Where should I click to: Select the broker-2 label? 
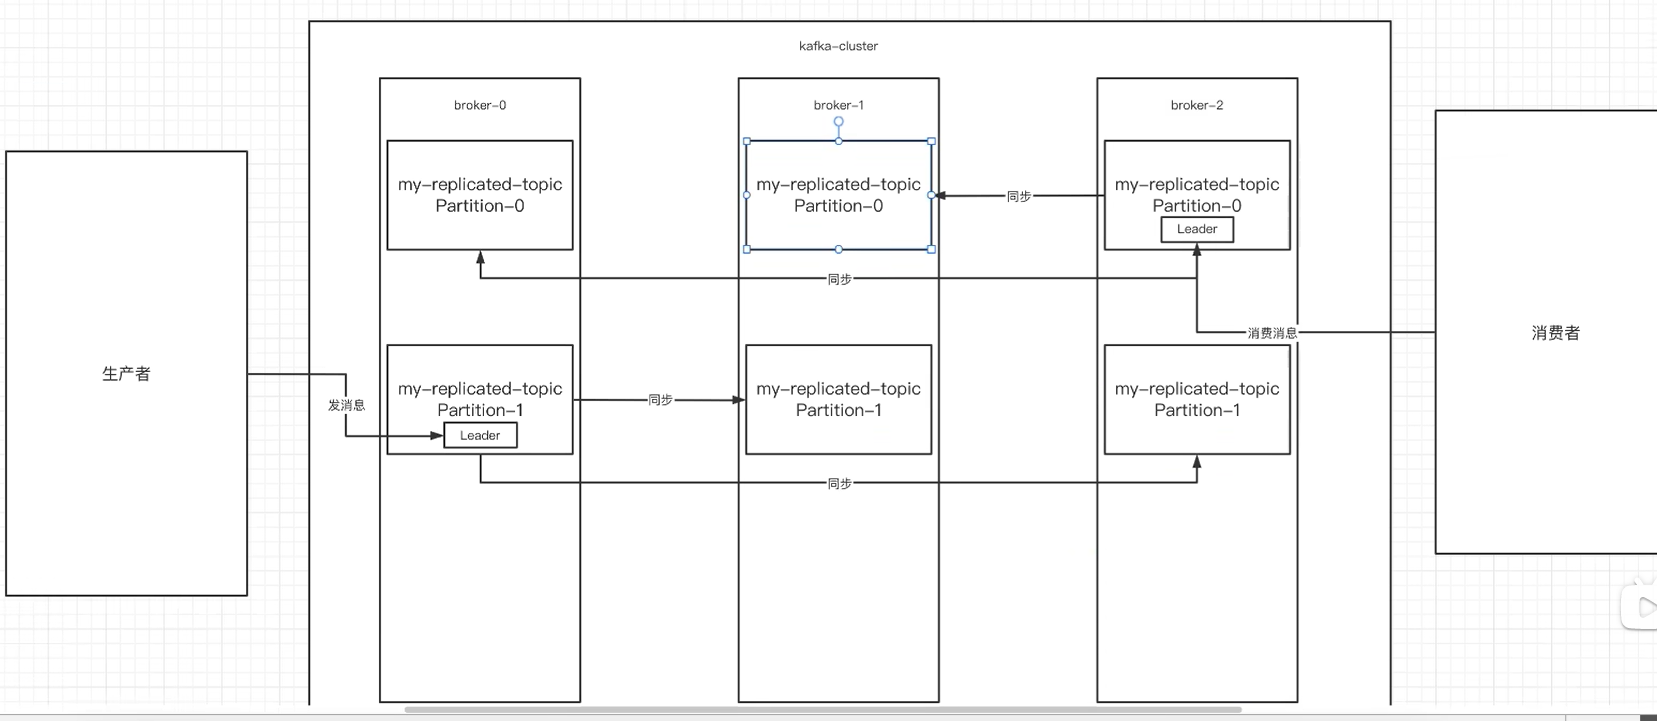coord(1197,105)
